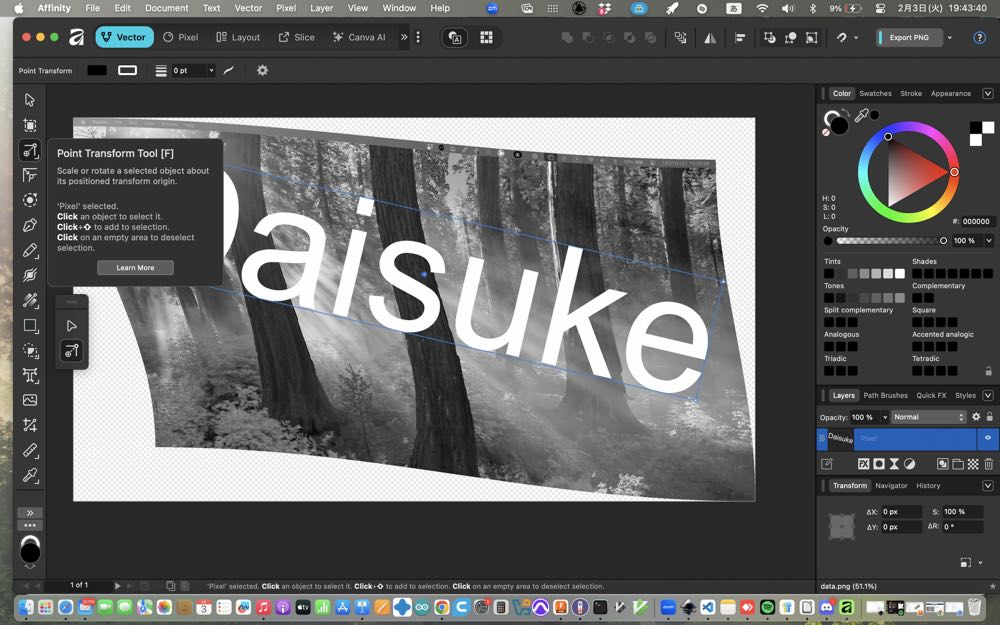
Task: Collapse the Transform panel group chevron
Action: click(x=988, y=485)
